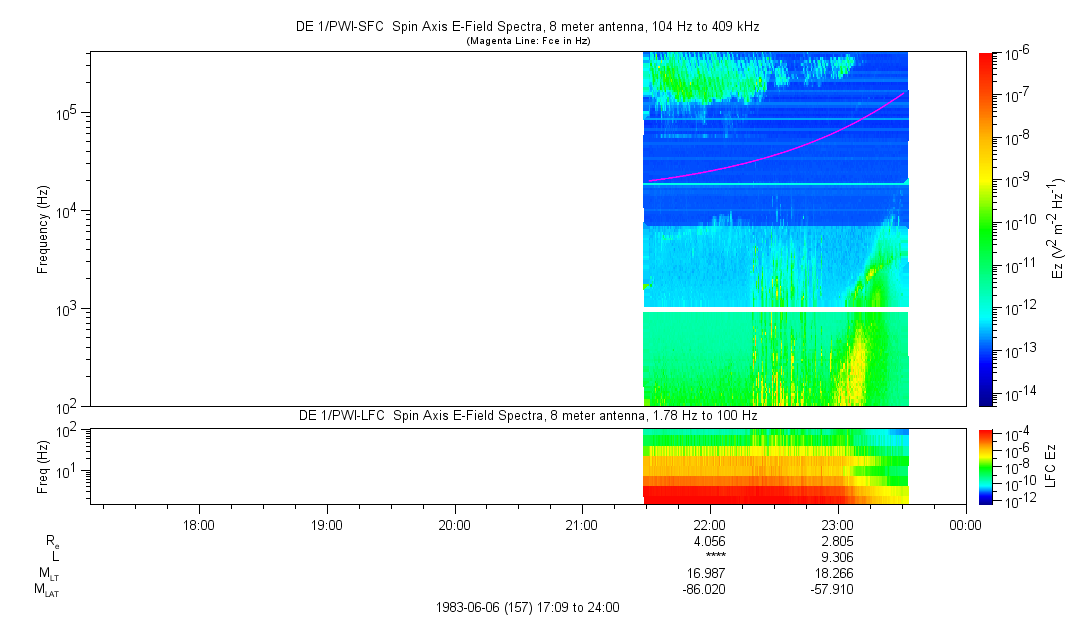Select the 22:00 time tick label
The image size is (1083, 620).
(x=709, y=524)
